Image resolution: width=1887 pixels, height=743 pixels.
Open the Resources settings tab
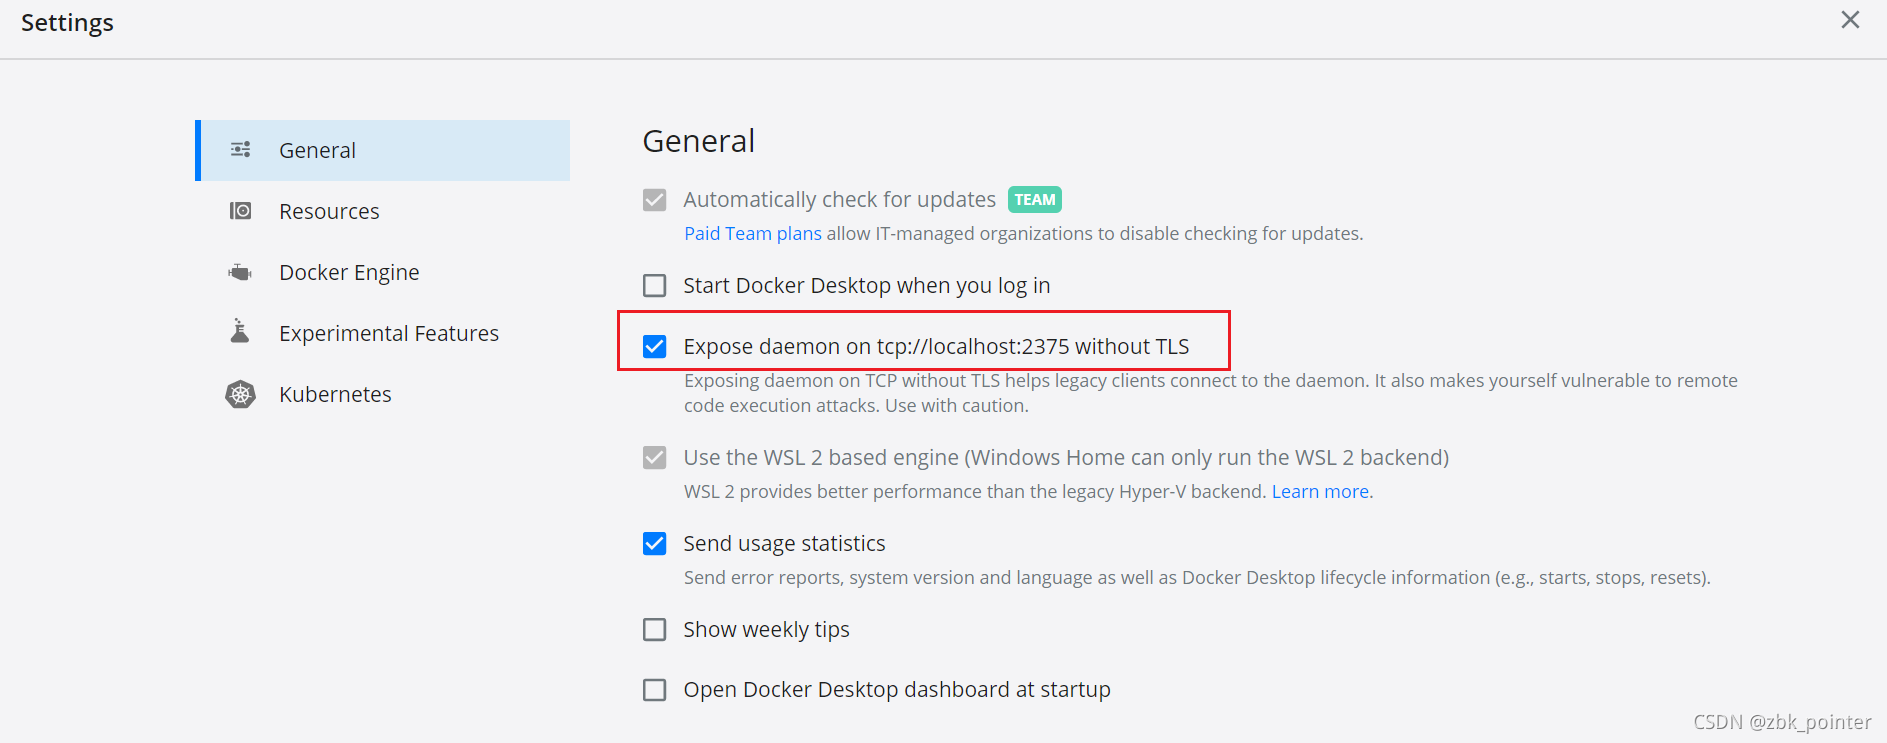[329, 212]
